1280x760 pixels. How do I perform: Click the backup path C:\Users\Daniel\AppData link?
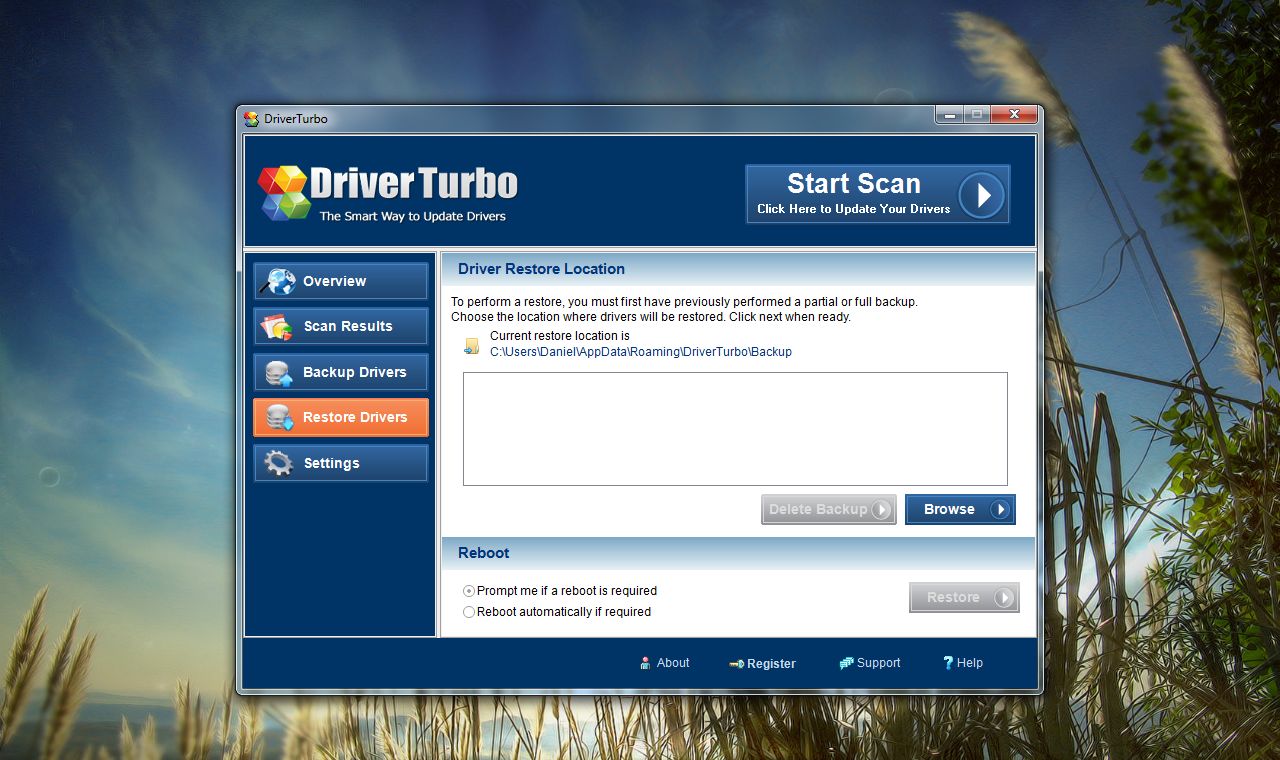641,352
